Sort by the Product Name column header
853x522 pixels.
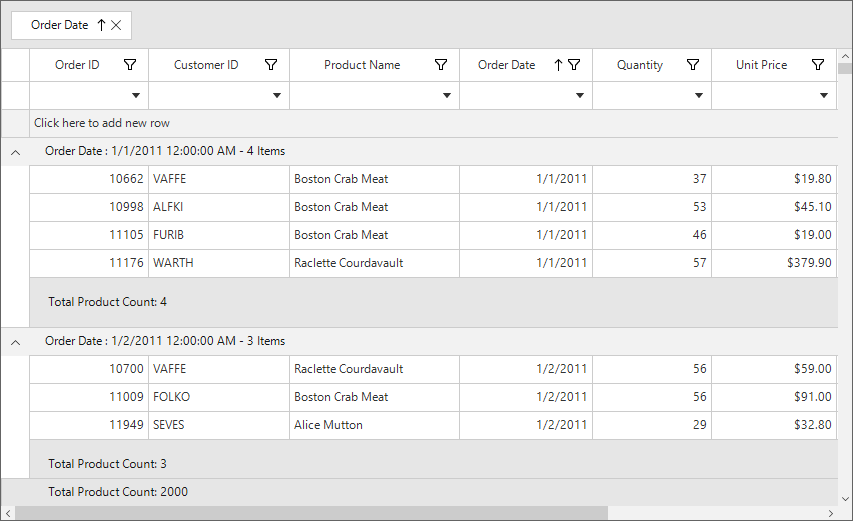[x=361, y=65]
